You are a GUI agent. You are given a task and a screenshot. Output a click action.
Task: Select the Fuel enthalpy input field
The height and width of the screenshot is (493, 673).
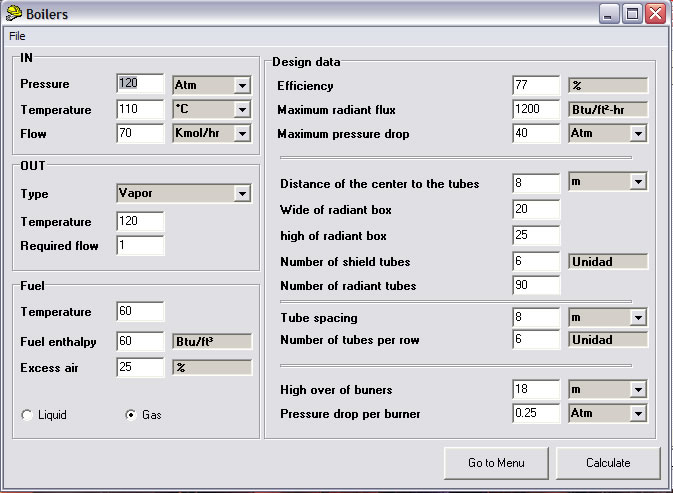[x=140, y=341]
